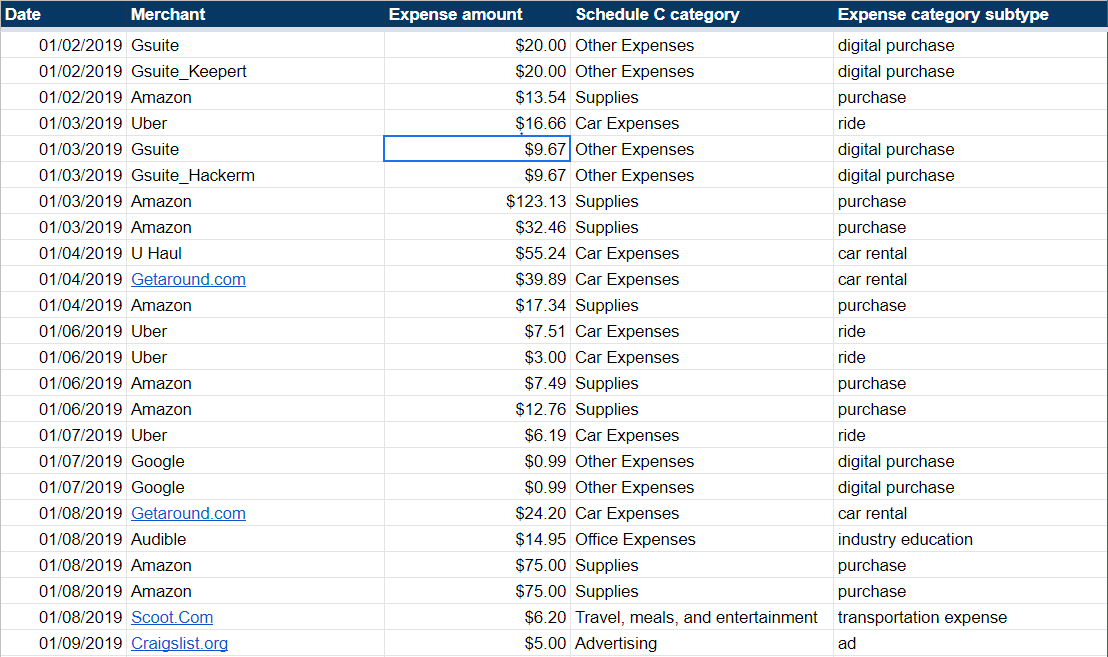Viewport: 1108px width, 657px height.
Task: Open the Getaround.com link dated 01/08/2019
Action: [188, 514]
